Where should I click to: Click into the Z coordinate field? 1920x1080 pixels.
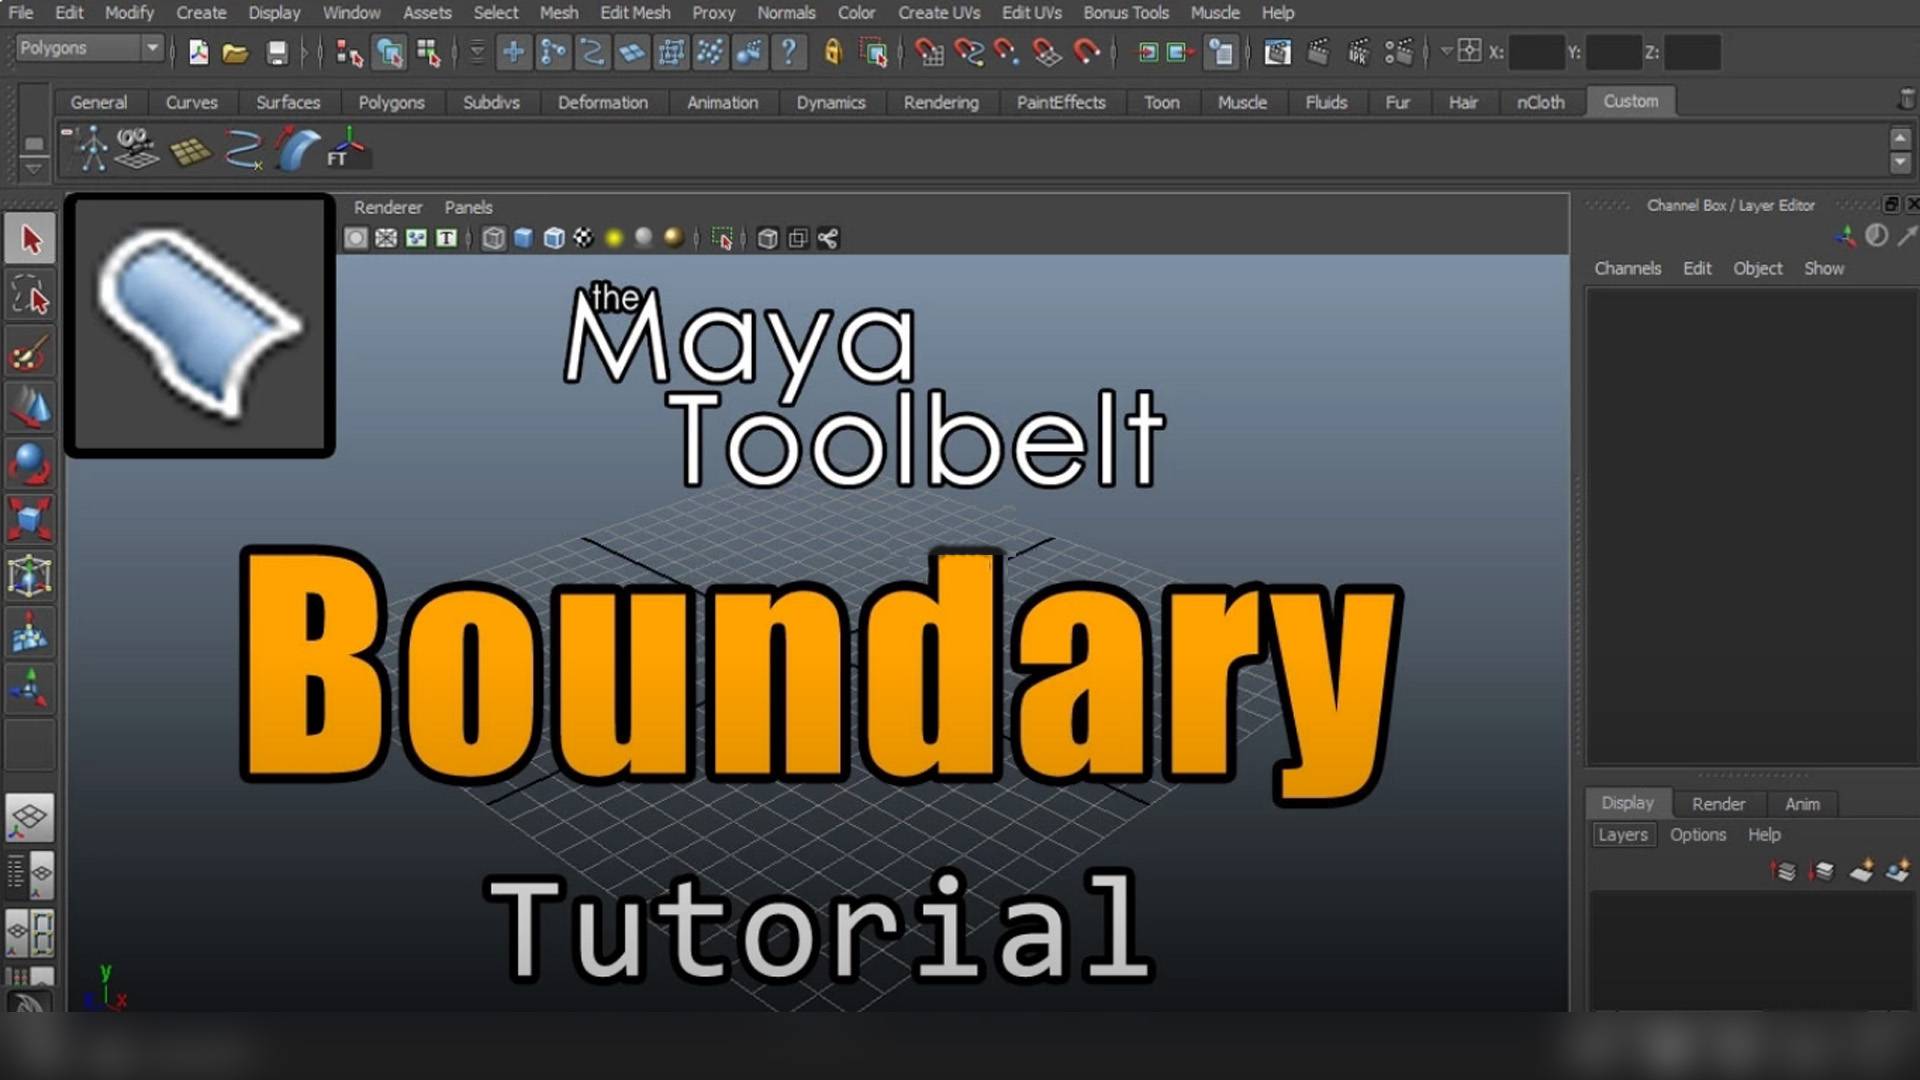pyautogui.click(x=1692, y=52)
